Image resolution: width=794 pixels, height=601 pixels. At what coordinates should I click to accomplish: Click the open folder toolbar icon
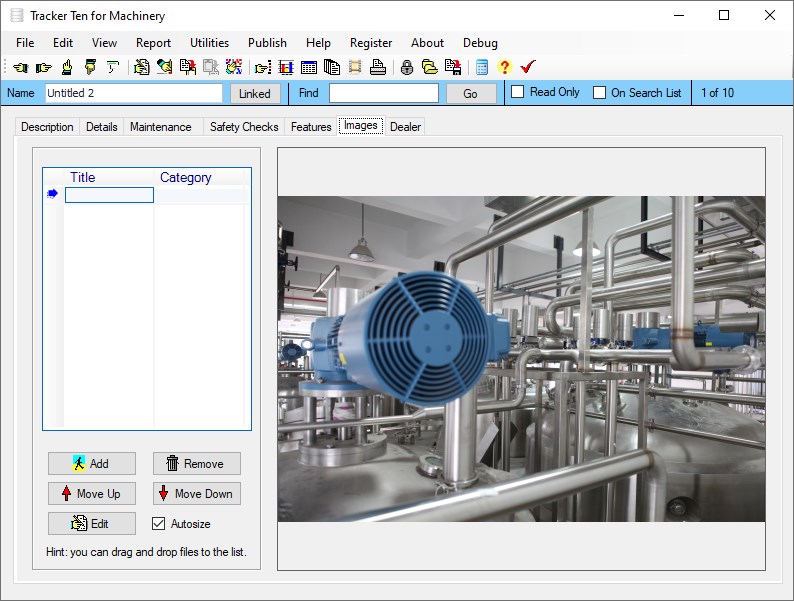click(430, 68)
